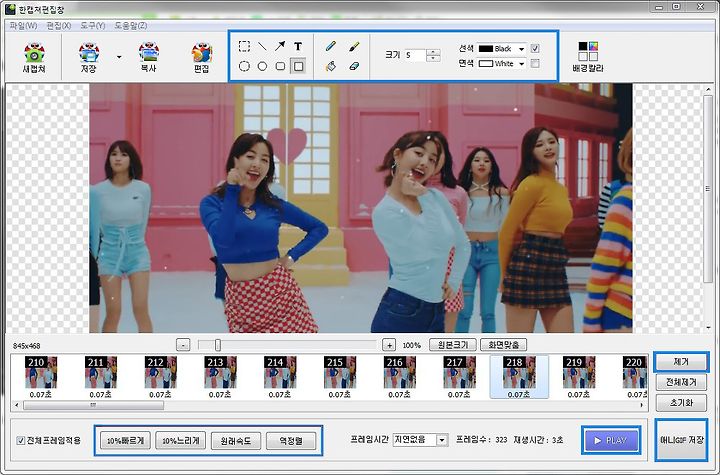Image resolution: width=720 pixels, height=475 pixels.
Task: Click the 10%빠르게 faster button
Action: (125, 441)
